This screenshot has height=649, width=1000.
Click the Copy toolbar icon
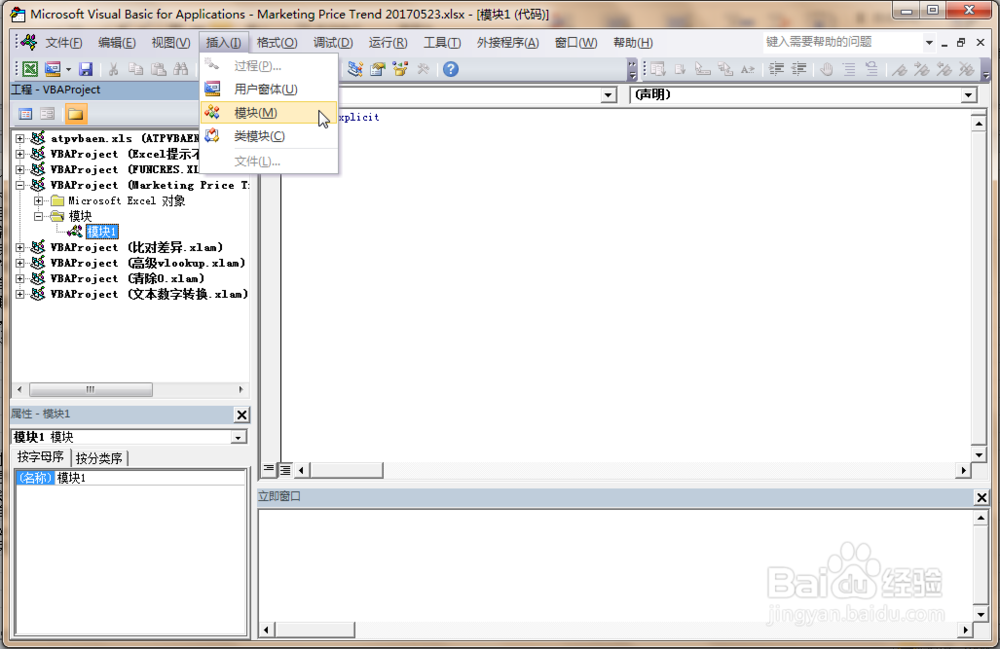coord(135,69)
